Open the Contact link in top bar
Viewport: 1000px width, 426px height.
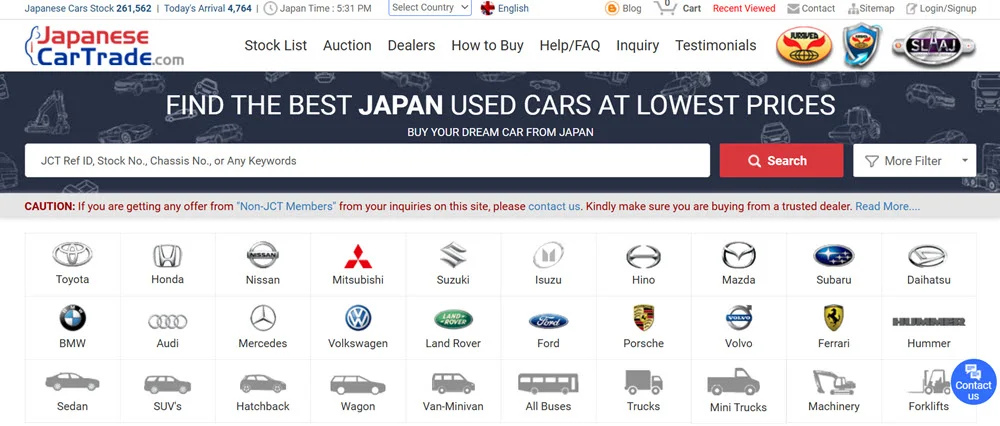(811, 8)
